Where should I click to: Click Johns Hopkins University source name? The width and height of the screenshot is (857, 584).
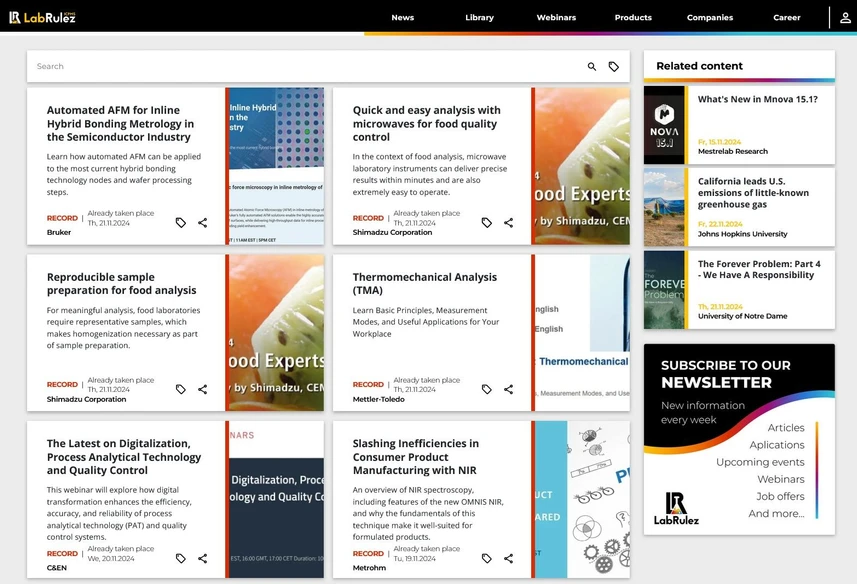coord(742,234)
